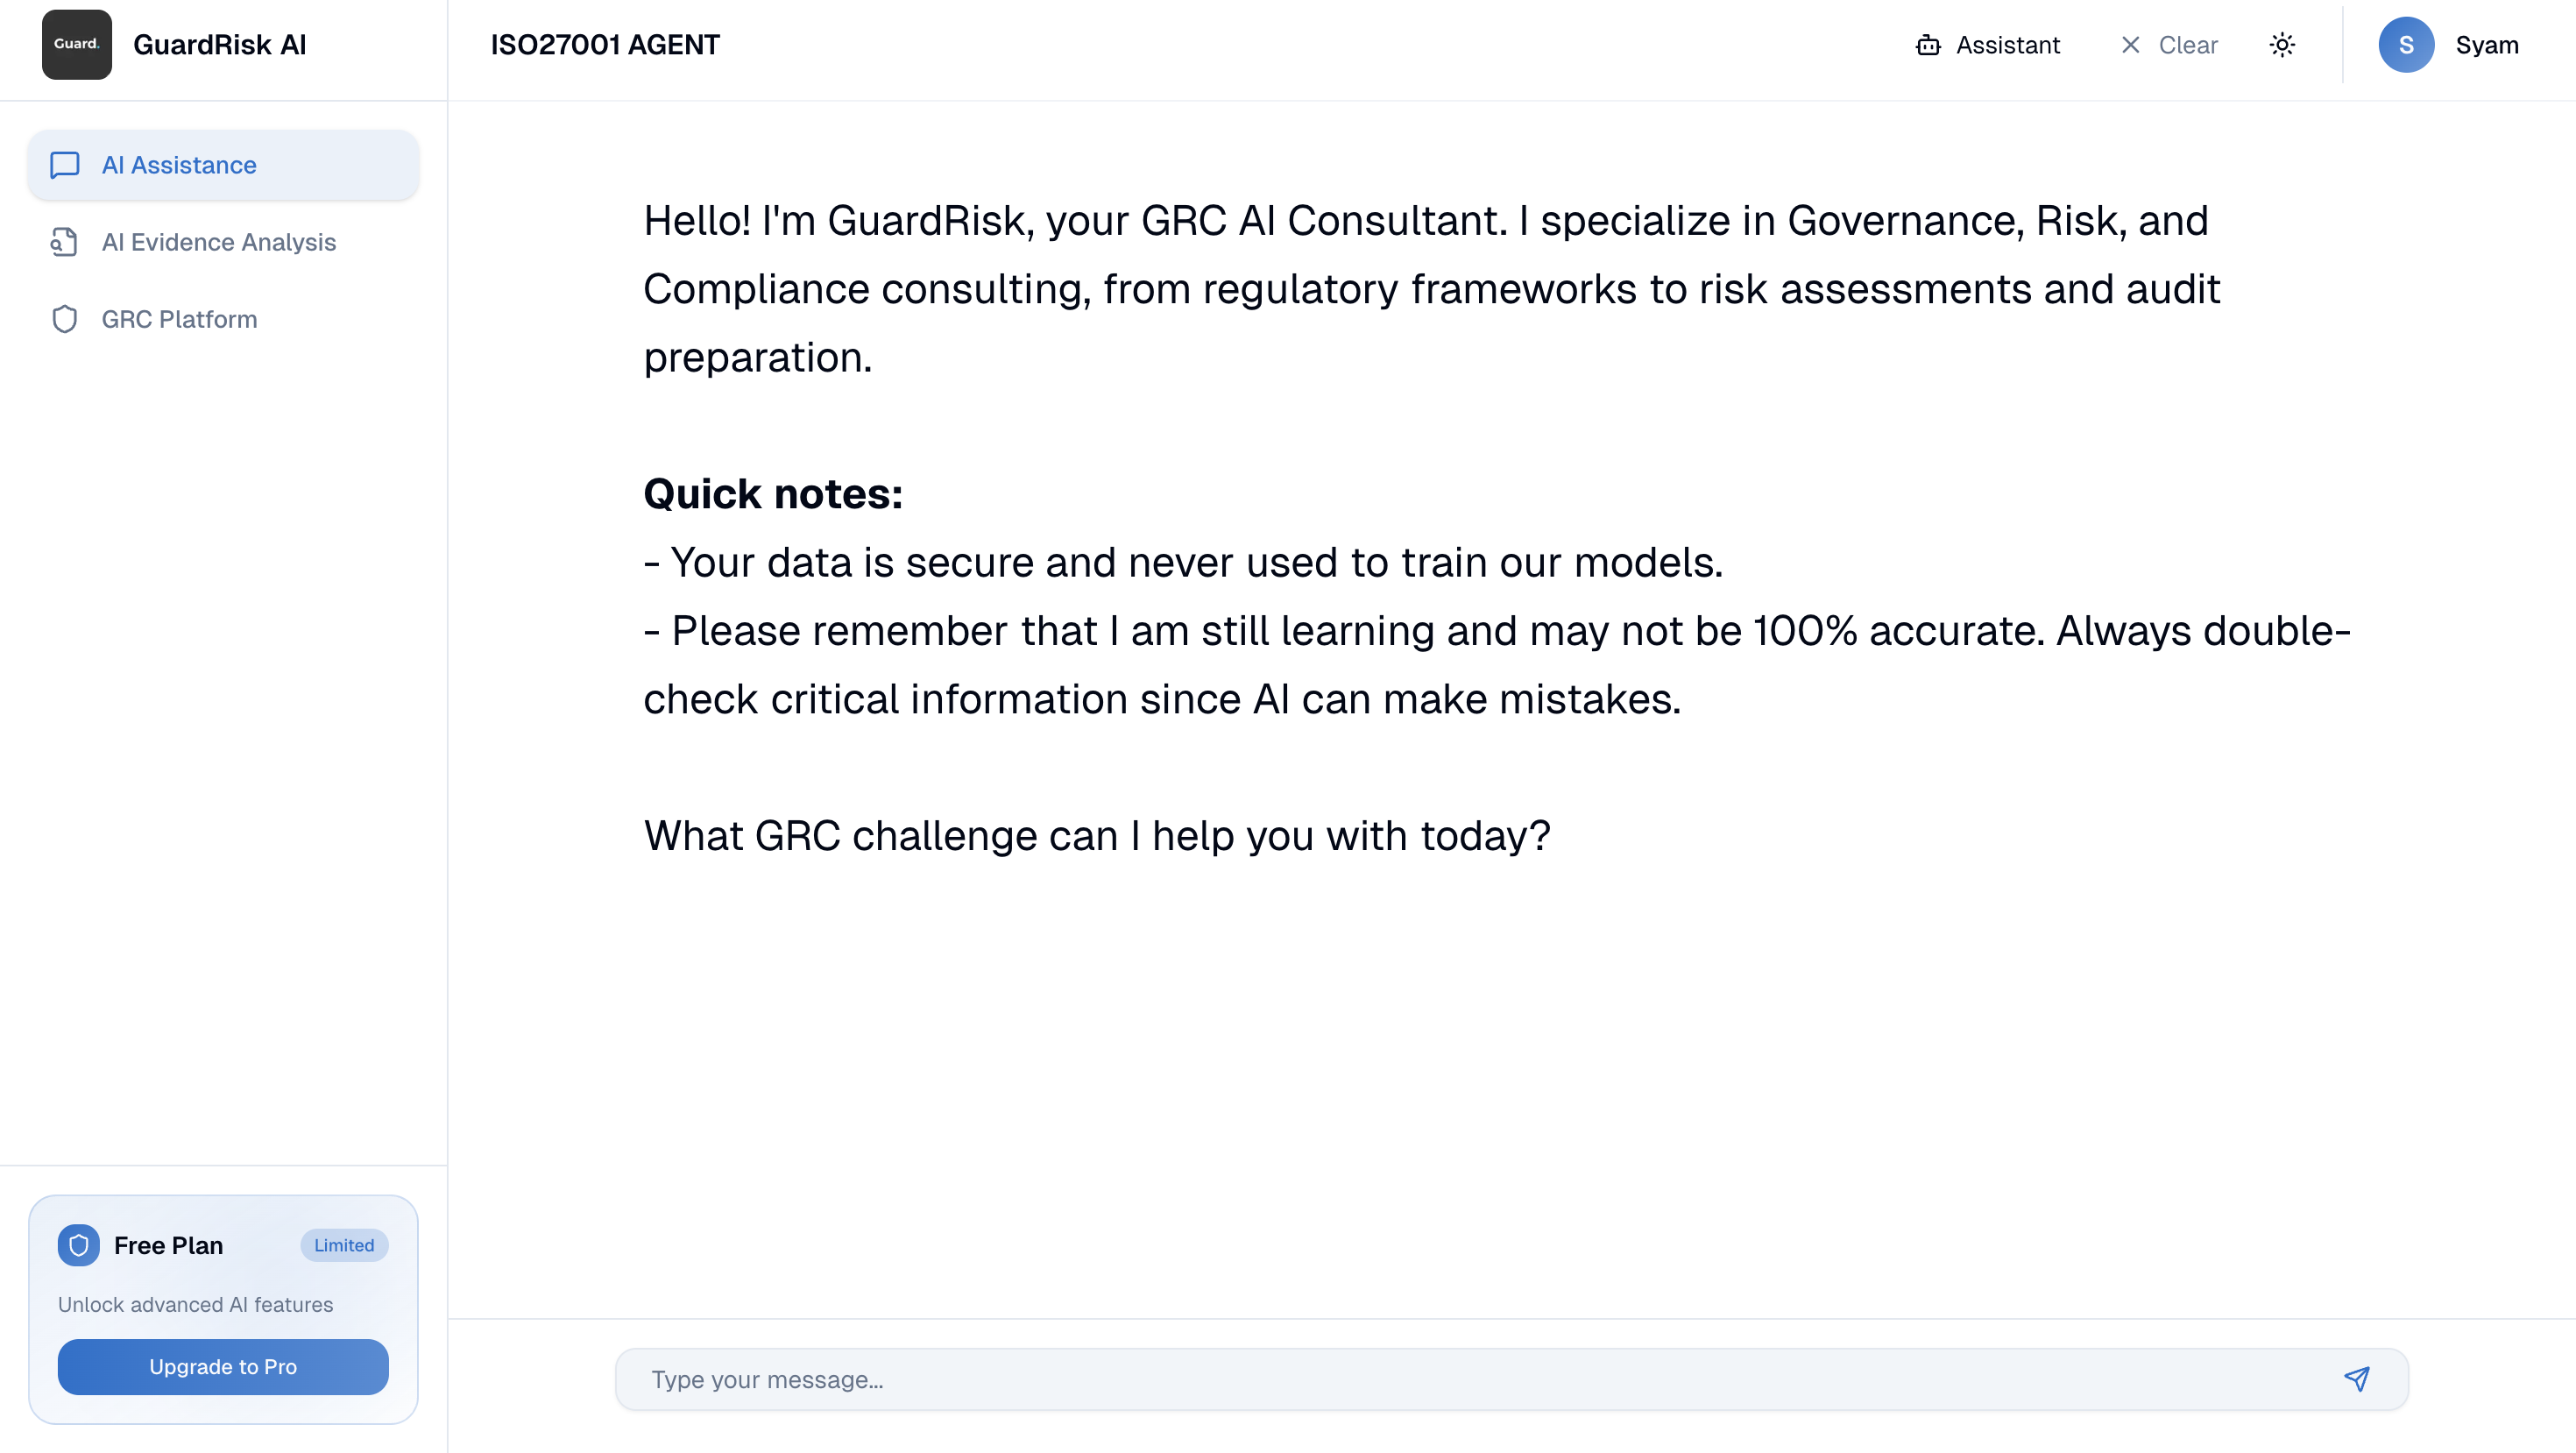Click the robot icon beside Assistant
Image resolution: width=2576 pixels, height=1453 pixels.
pyautogui.click(x=1927, y=45)
